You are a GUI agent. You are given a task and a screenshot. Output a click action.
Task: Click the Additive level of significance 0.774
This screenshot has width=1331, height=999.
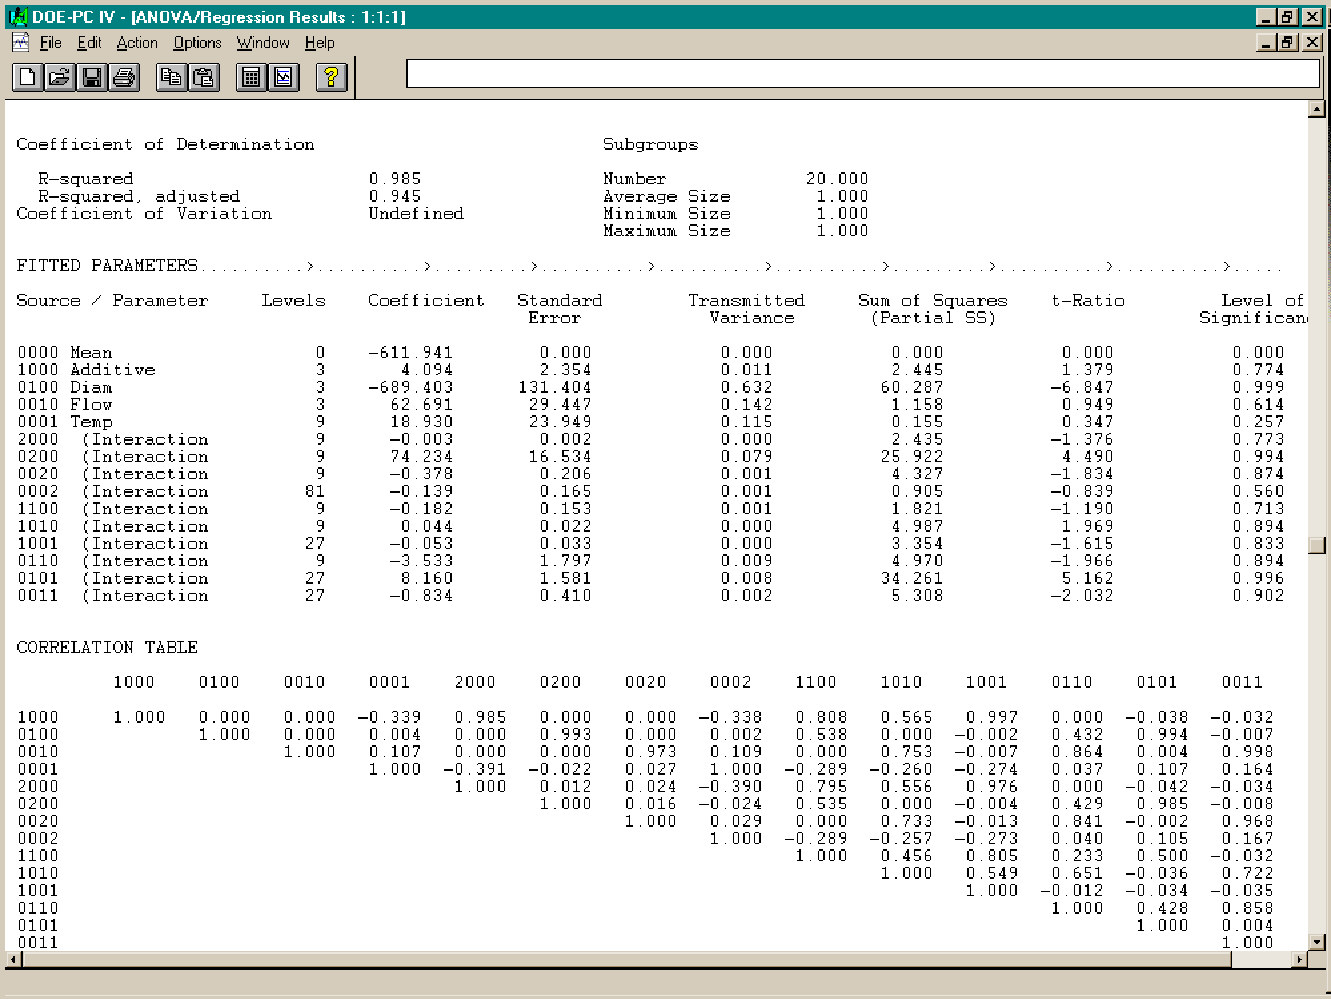click(x=1258, y=369)
